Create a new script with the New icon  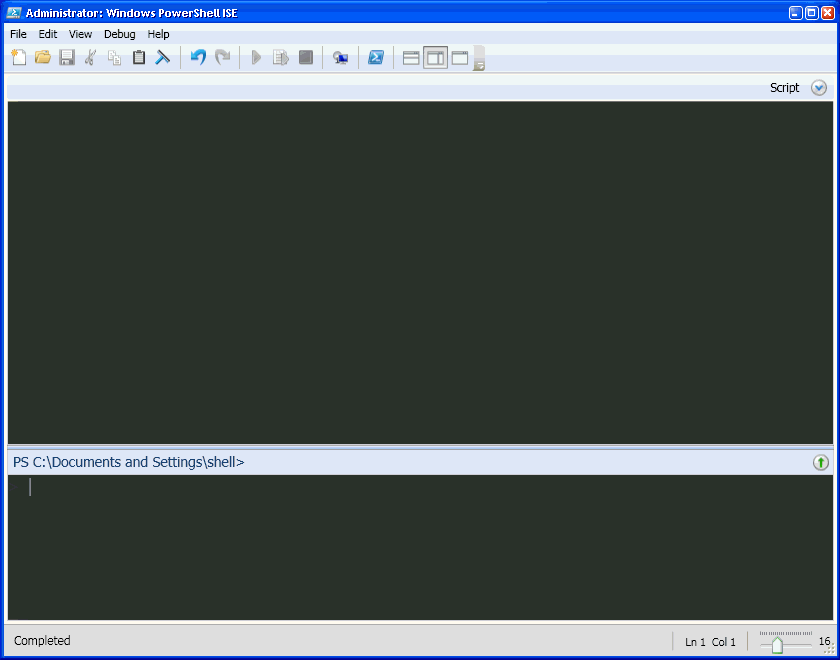point(19,57)
